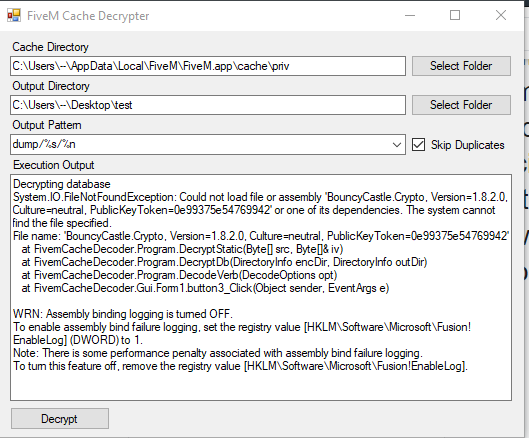Click the 'Form1.button3_Click' stack trace line
Screen dimensions: 529x438
[205, 288]
